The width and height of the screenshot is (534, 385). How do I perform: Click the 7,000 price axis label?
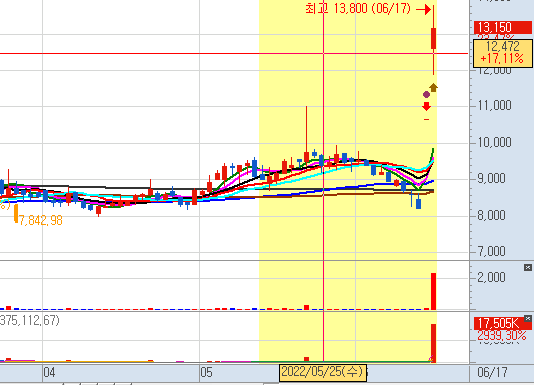coord(491,251)
